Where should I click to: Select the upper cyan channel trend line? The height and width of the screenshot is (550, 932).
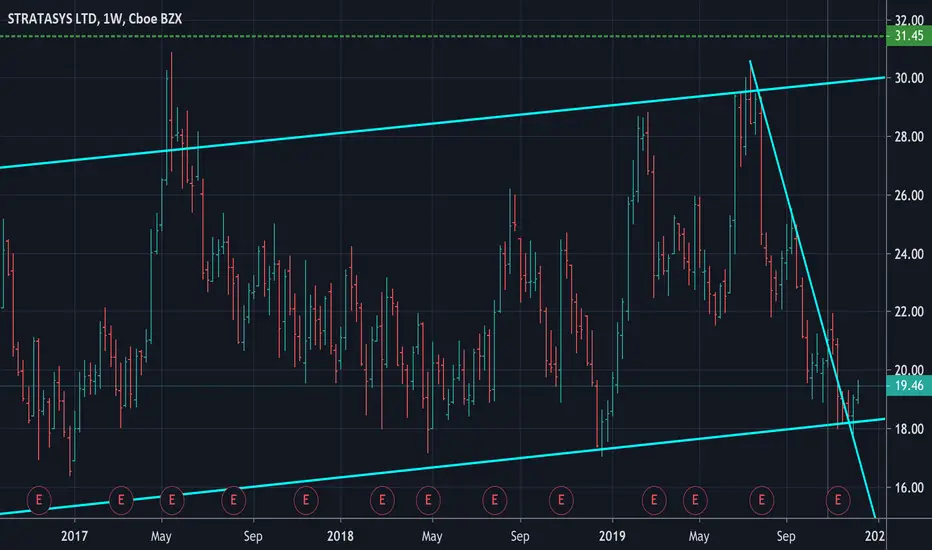point(443,122)
